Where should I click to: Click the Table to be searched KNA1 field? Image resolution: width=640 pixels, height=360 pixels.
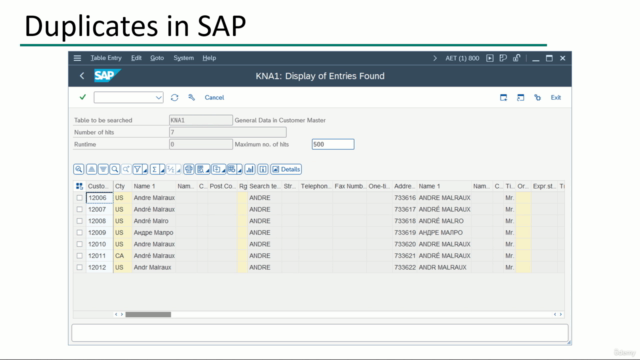(201, 120)
